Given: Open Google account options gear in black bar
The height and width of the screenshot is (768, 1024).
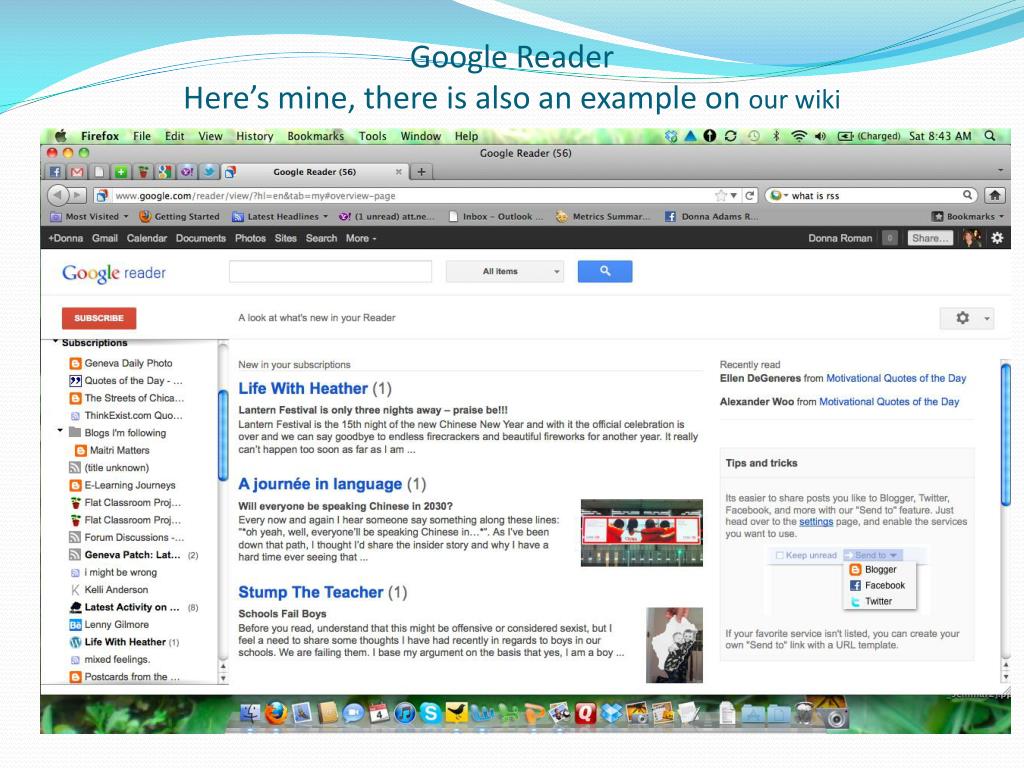Looking at the screenshot, I should coord(997,238).
